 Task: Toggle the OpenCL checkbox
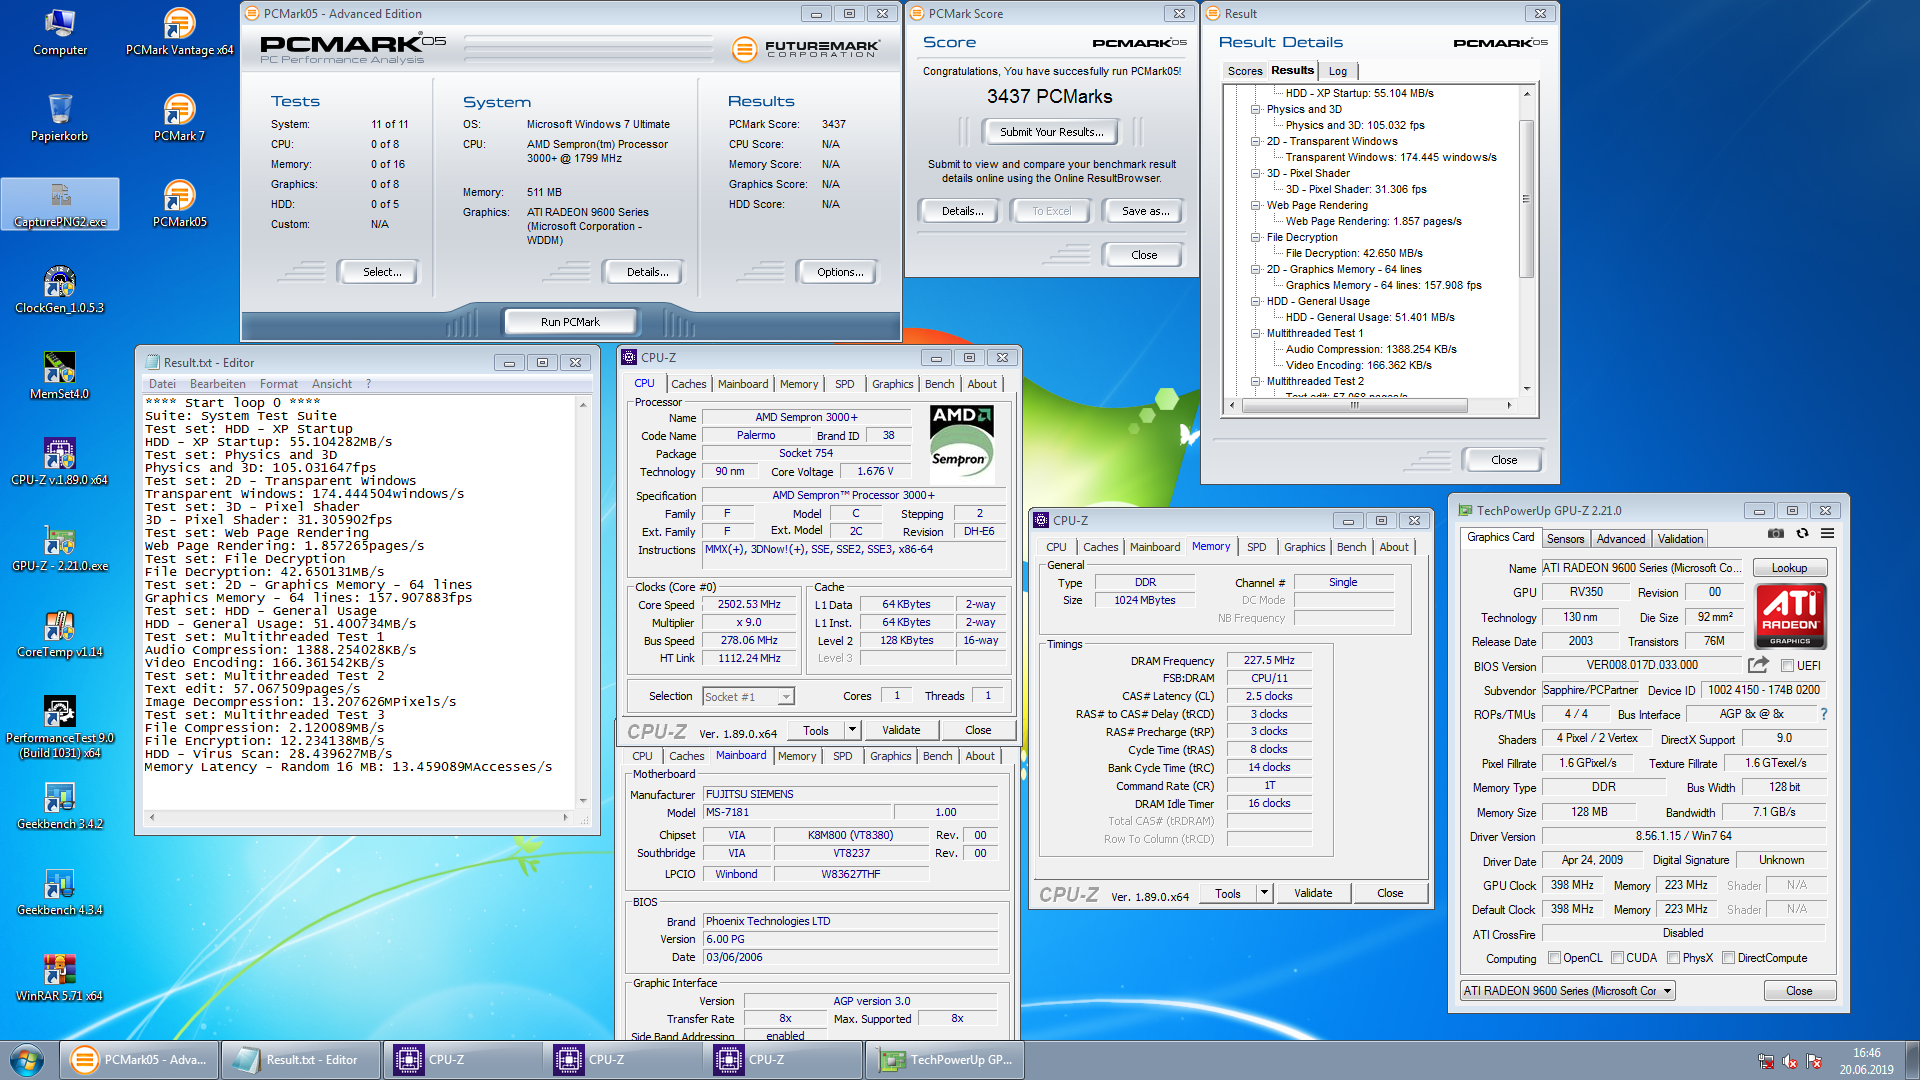point(1554,958)
